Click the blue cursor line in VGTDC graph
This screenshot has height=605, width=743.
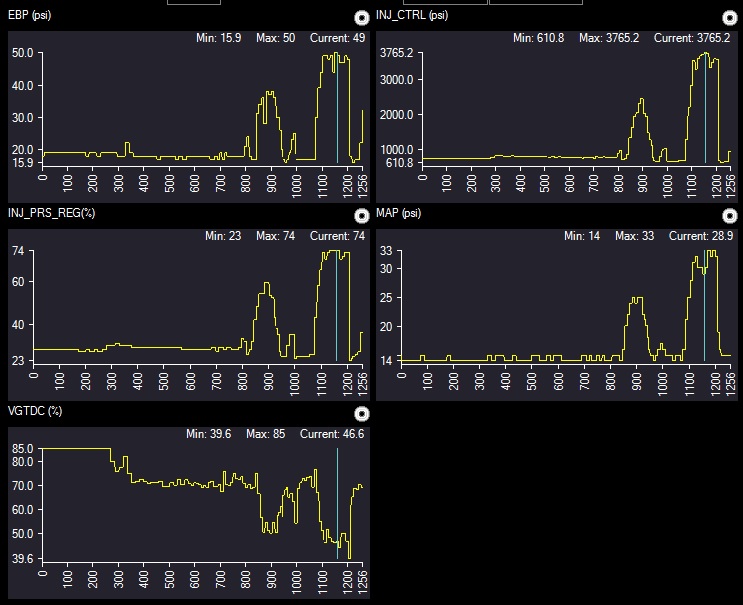point(337,500)
